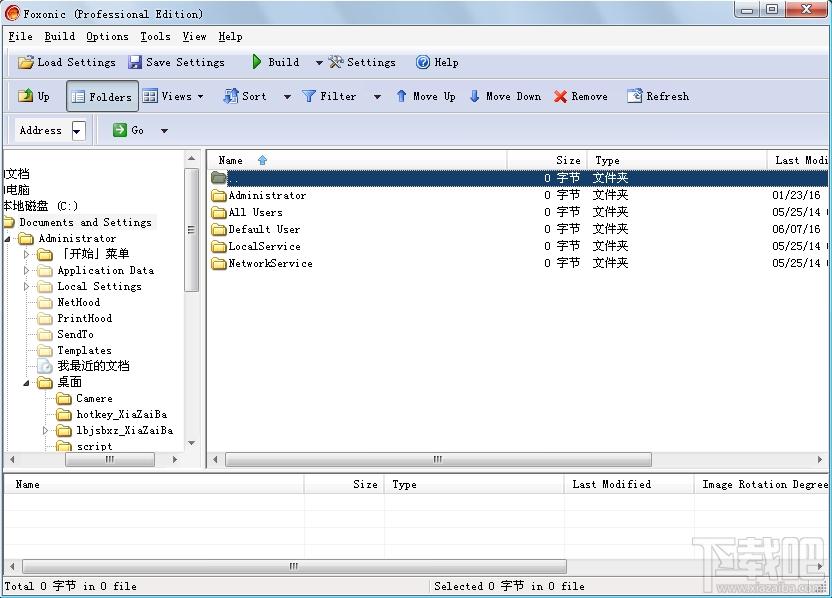The image size is (832, 598).
Task: Select Documents and Settings in tree
Action: (x=85, y=222)
